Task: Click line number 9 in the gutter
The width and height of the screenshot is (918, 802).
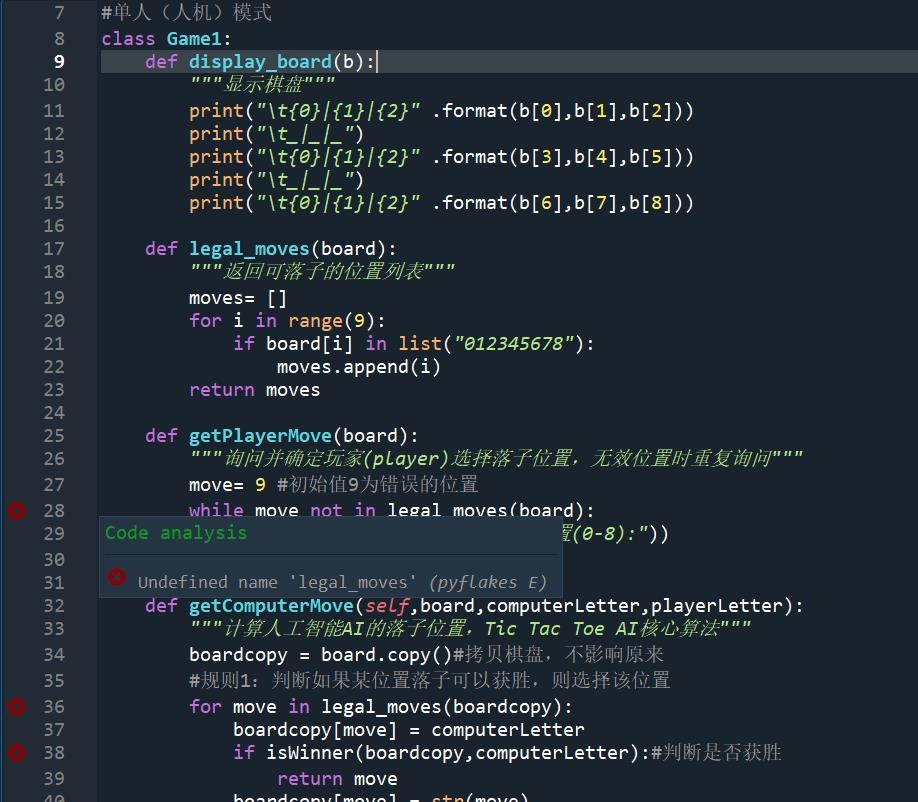Action: click(x=59, y=62)
